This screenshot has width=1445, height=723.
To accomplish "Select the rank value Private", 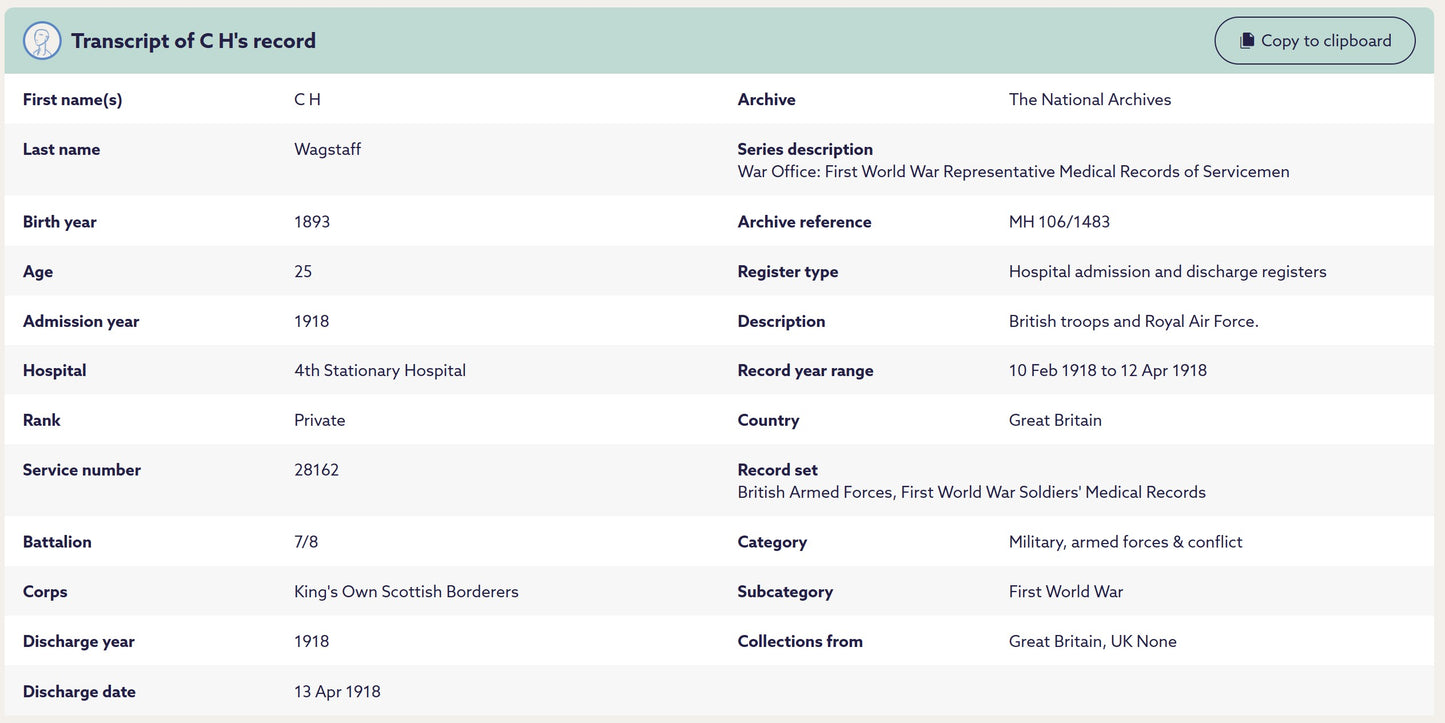I will click(319, 420).
